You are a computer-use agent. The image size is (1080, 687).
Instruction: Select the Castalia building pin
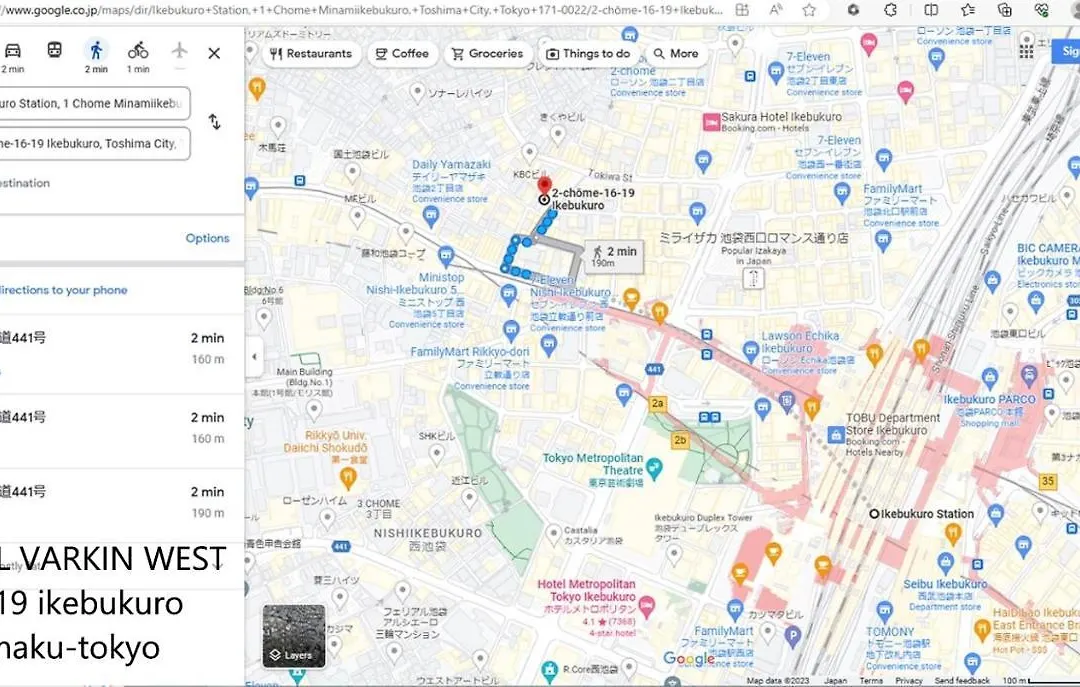pyautogui.click(x=553, y=534)
